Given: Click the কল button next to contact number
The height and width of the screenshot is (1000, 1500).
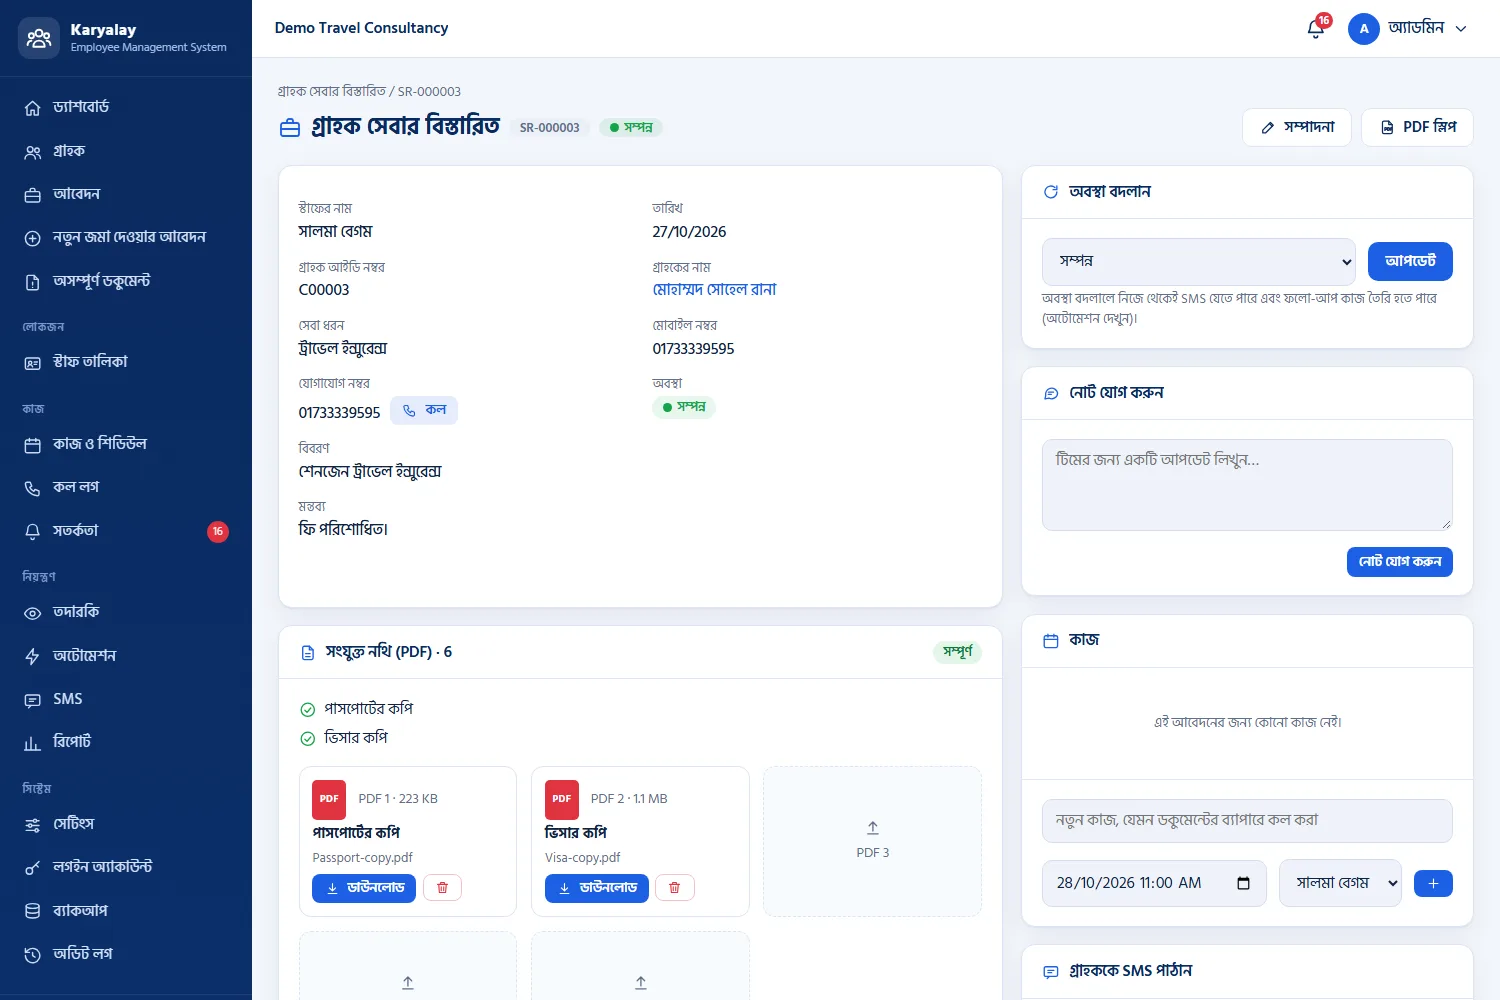Looking at the screenshot, I should 424,411.
